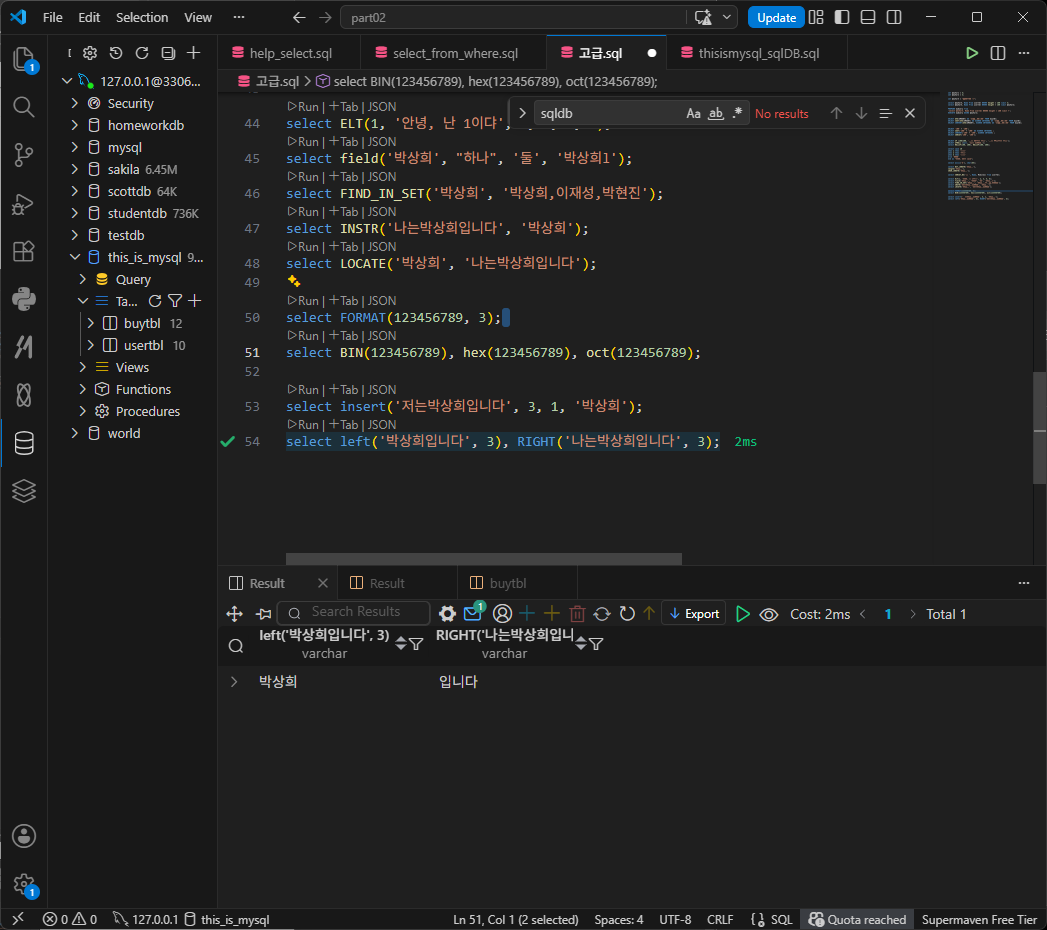Viewport: 1047px width, 930px height.
Task: Click the part02 command center search box
Action: [514, 17]
